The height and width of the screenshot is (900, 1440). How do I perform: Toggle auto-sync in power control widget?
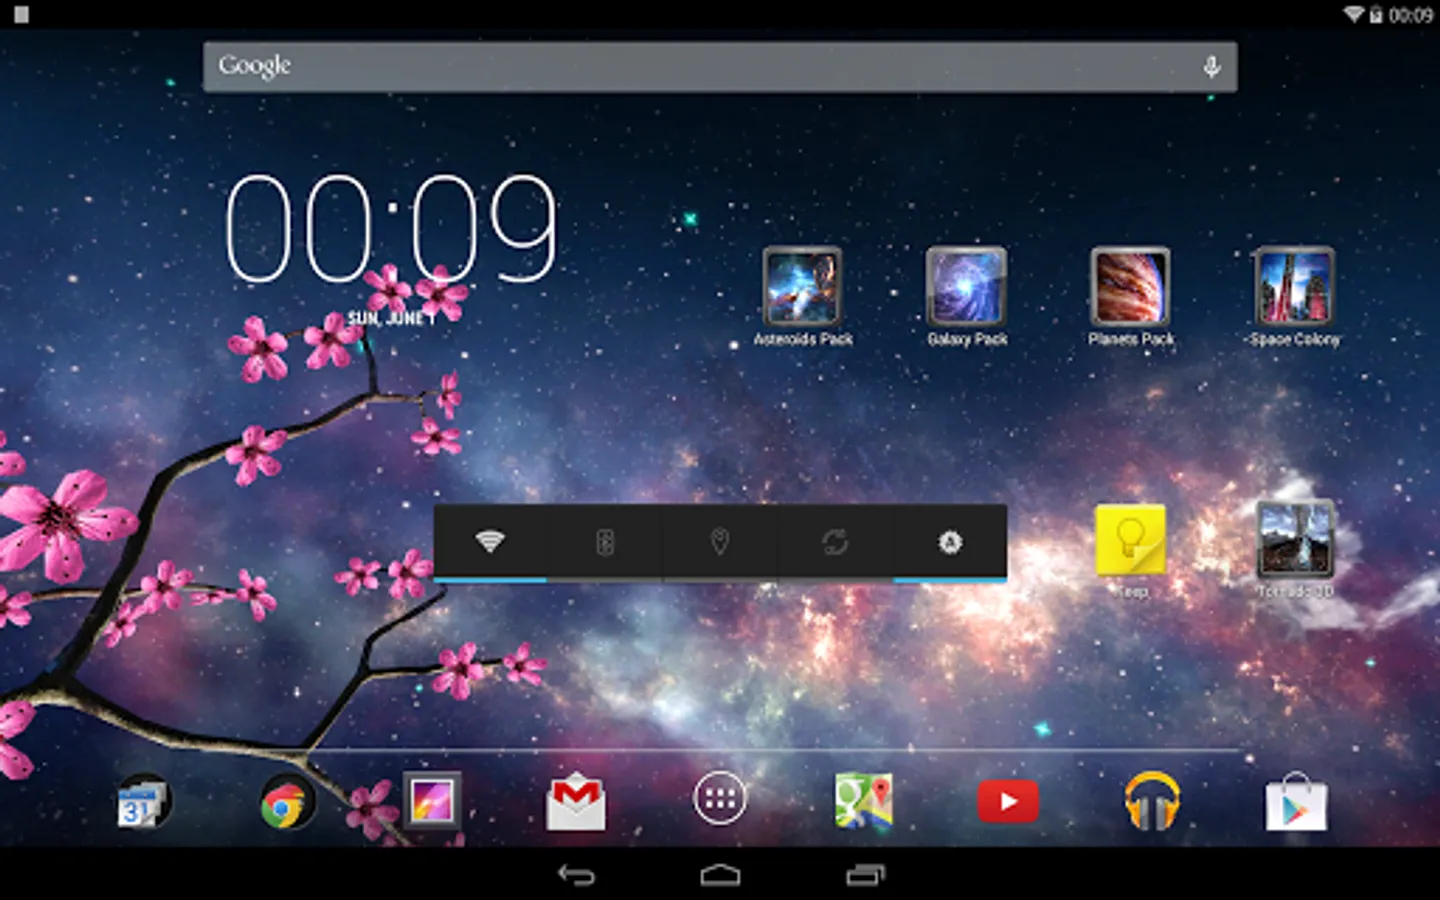[835, 542]
